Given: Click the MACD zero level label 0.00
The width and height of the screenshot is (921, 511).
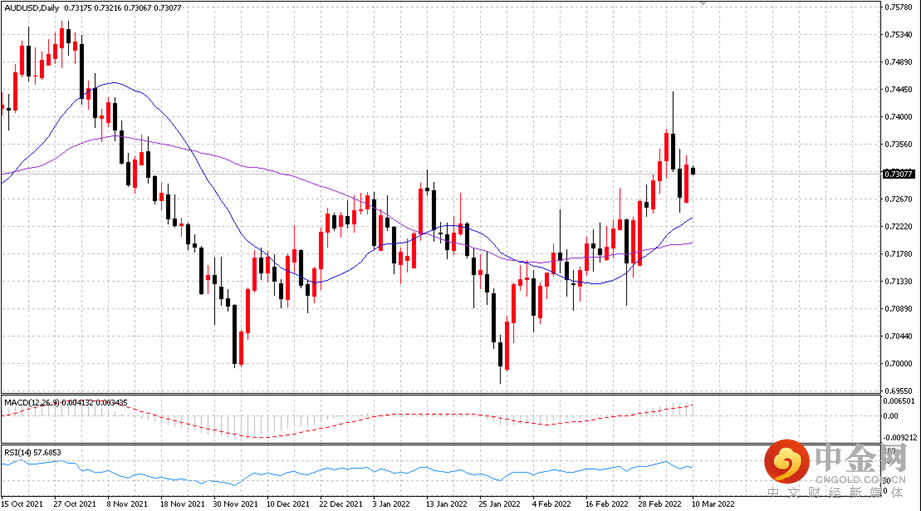Looking at the screenshot, I should point(892,416).
